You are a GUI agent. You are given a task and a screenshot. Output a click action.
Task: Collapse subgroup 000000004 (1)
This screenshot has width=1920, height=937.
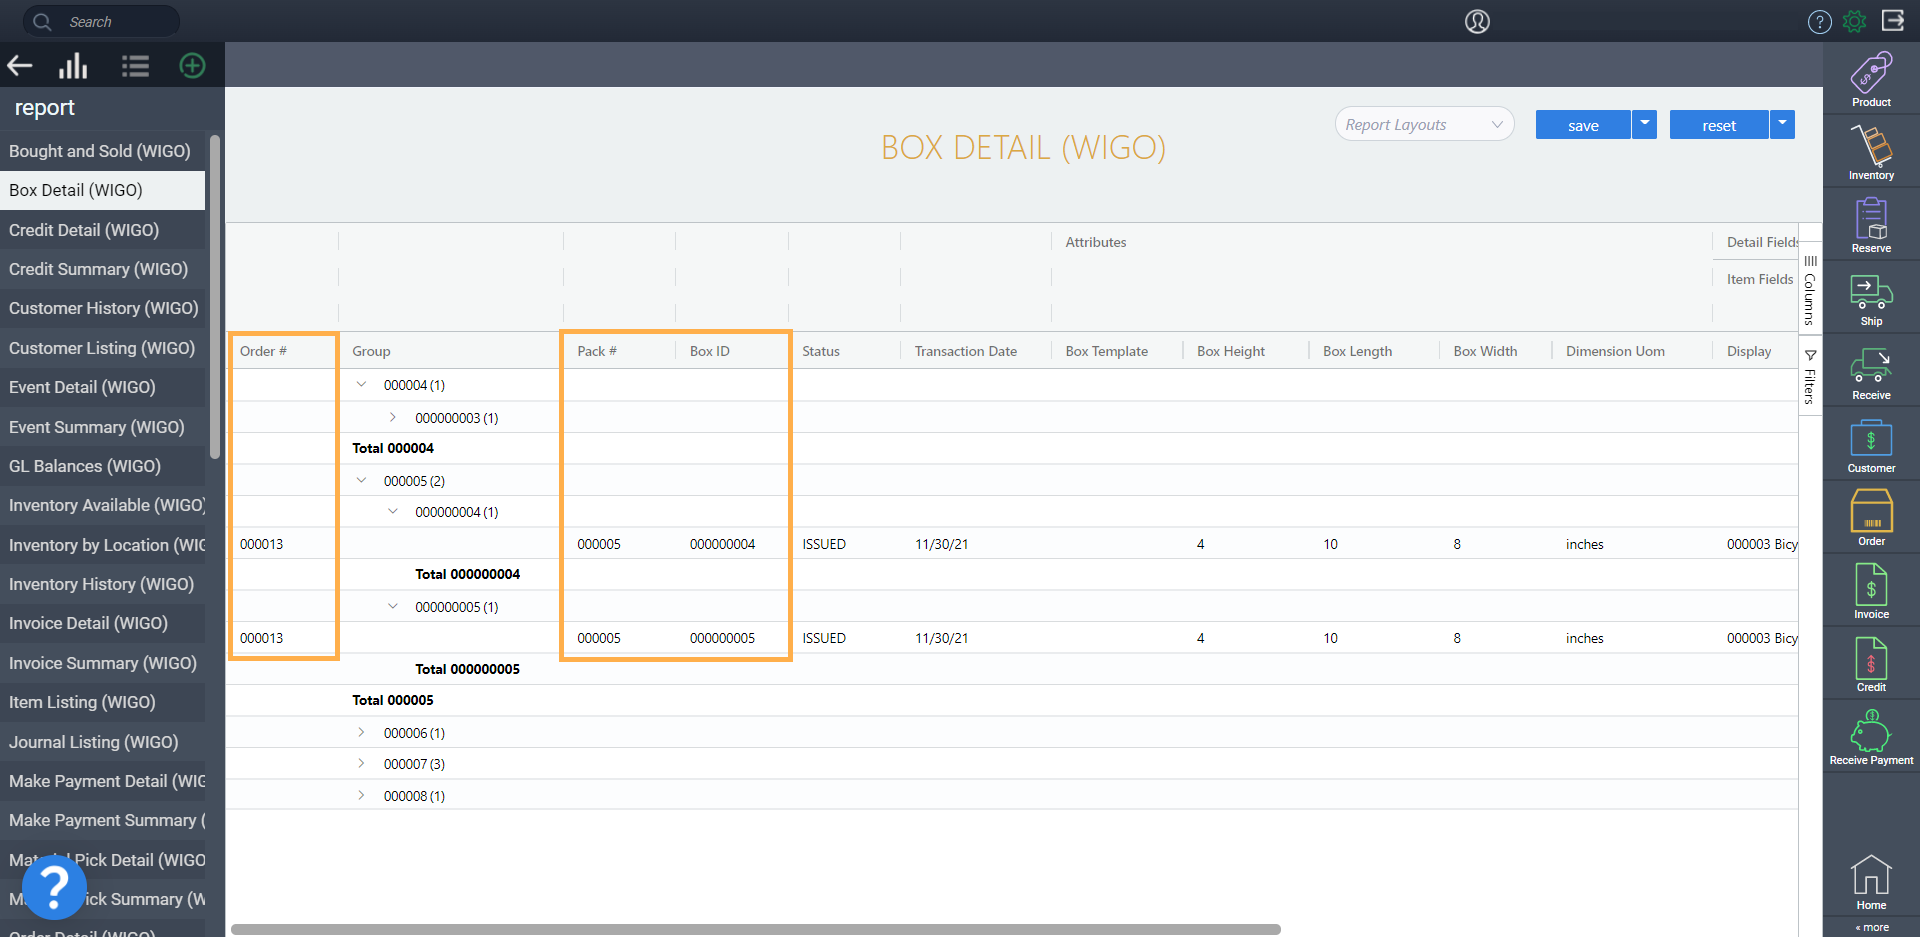393,511
